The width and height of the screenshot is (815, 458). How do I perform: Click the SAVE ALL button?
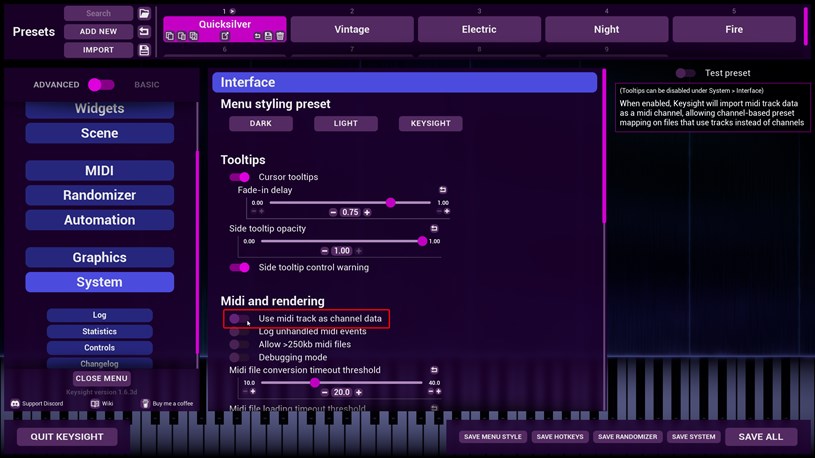click(x=761, y=437)
